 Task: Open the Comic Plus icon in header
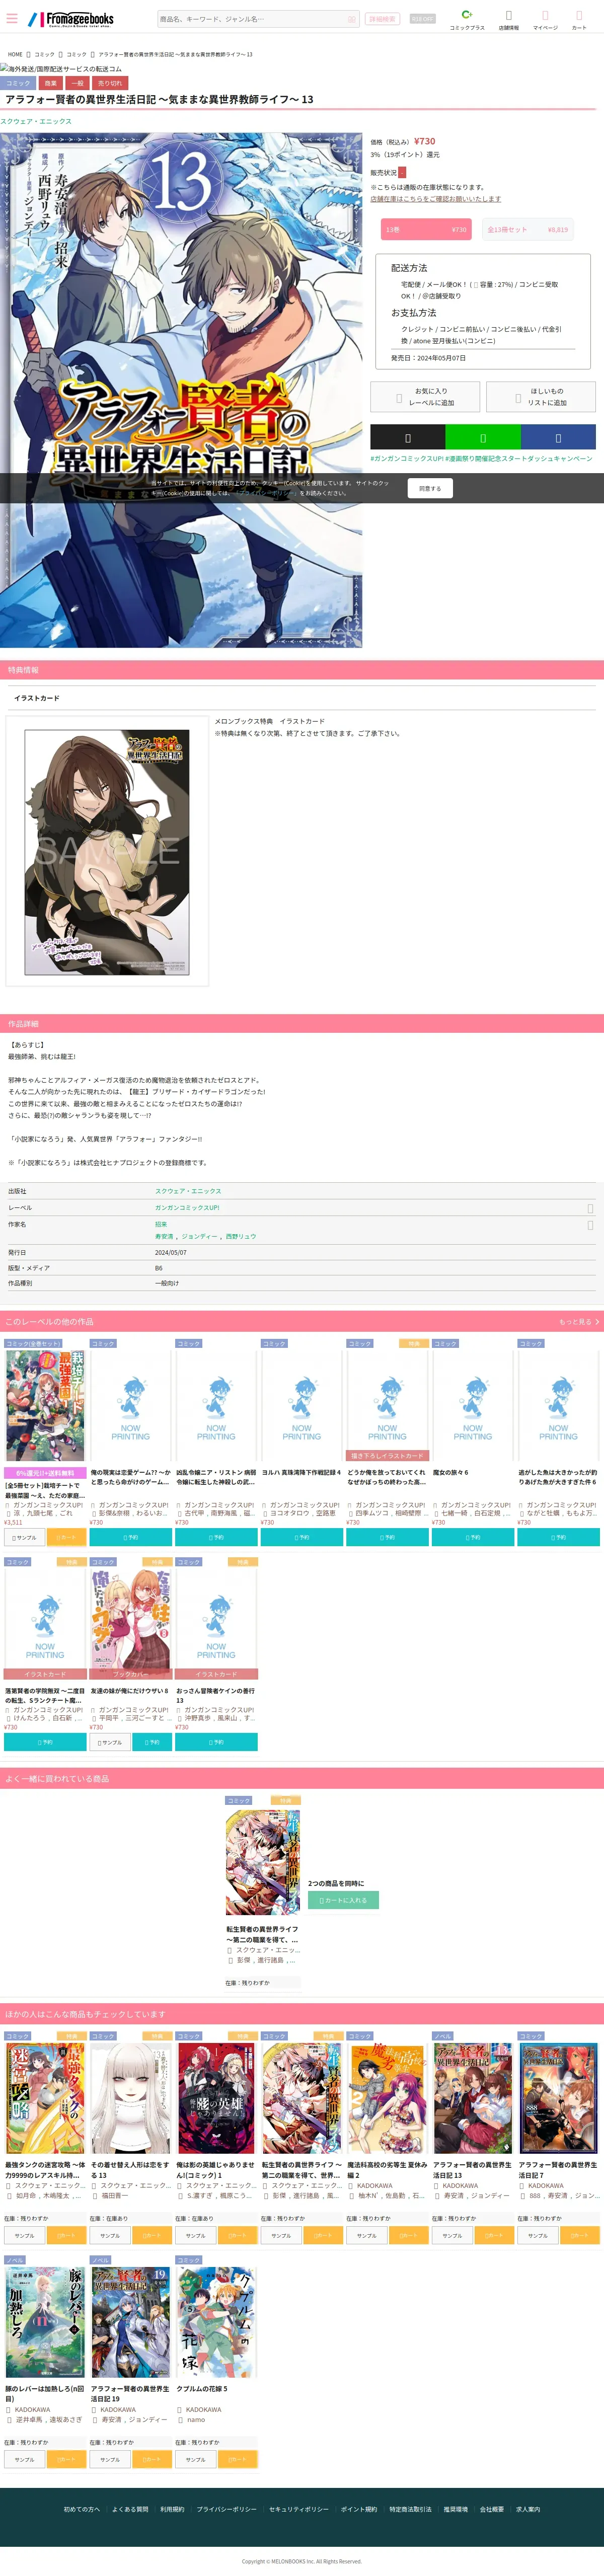[467, 20]
